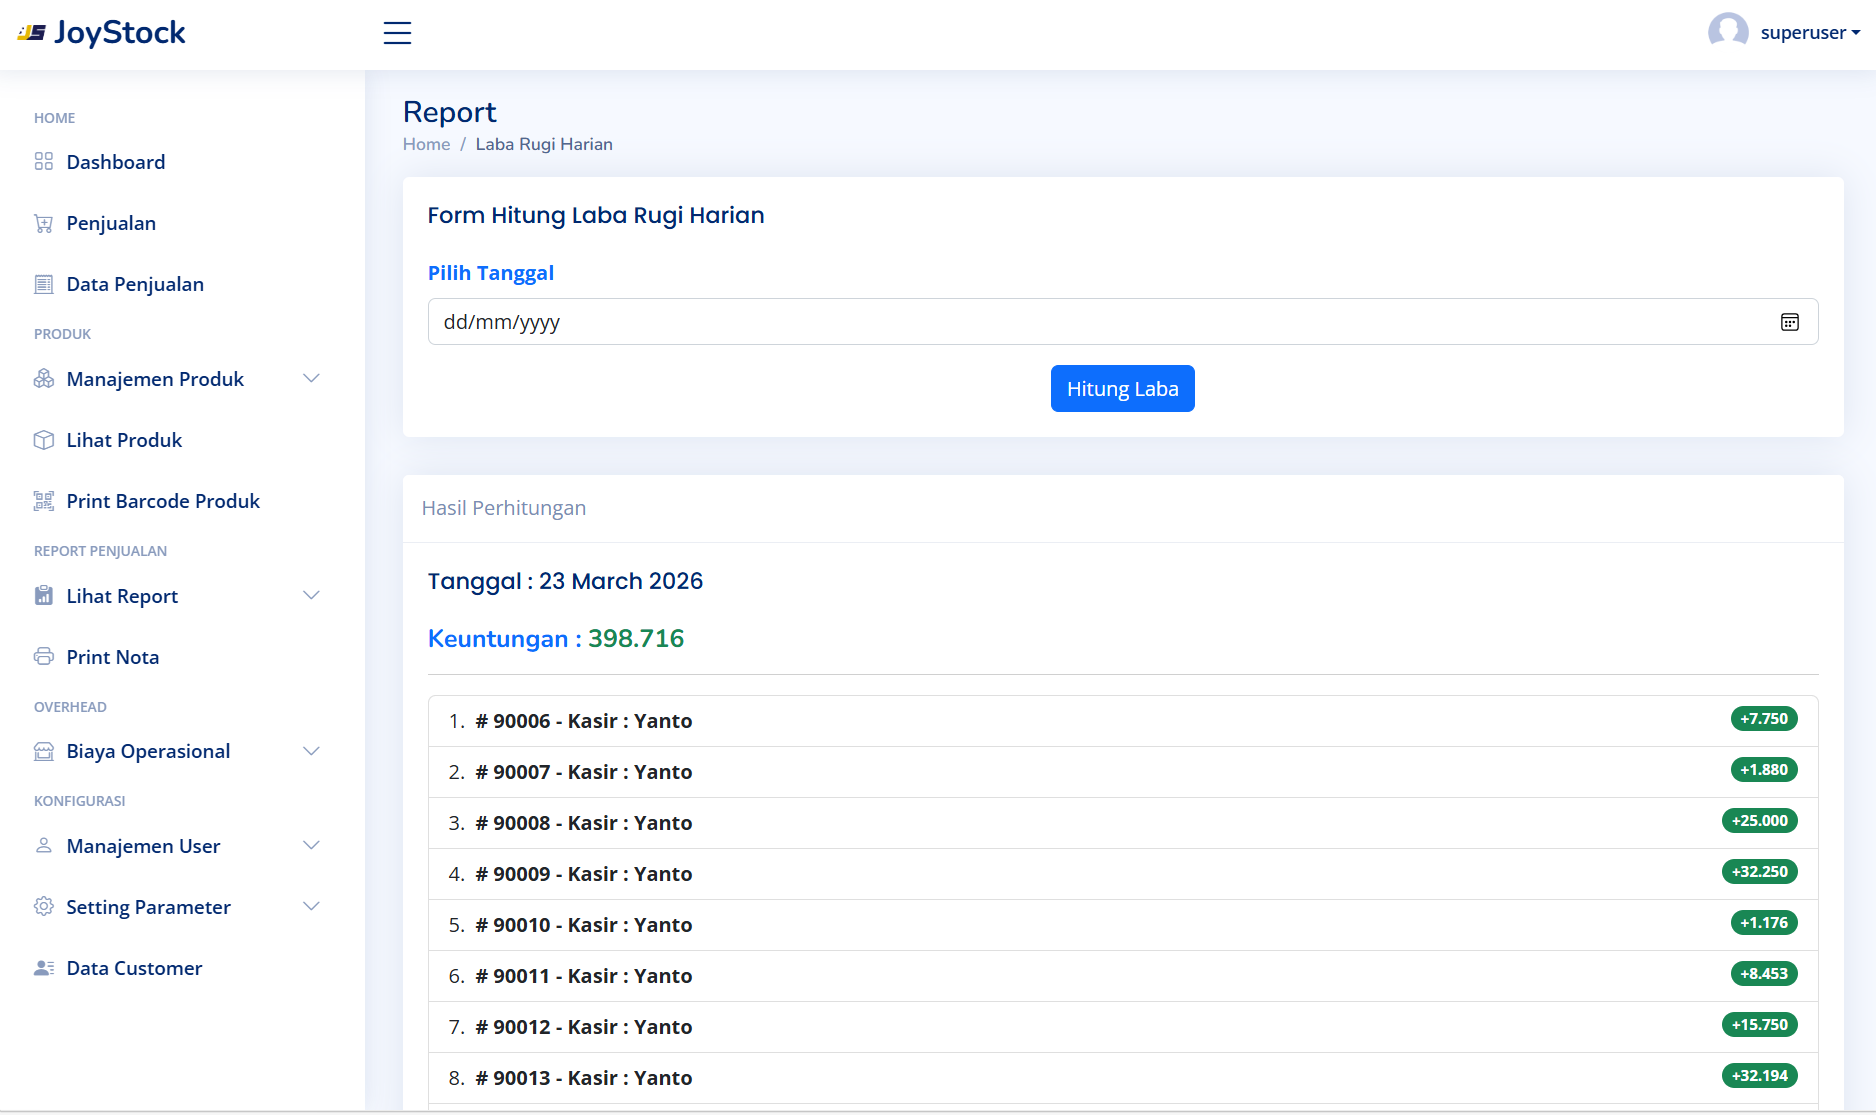
Task: Click the Hitung Laba button
Action: [x=1122, y=389]
